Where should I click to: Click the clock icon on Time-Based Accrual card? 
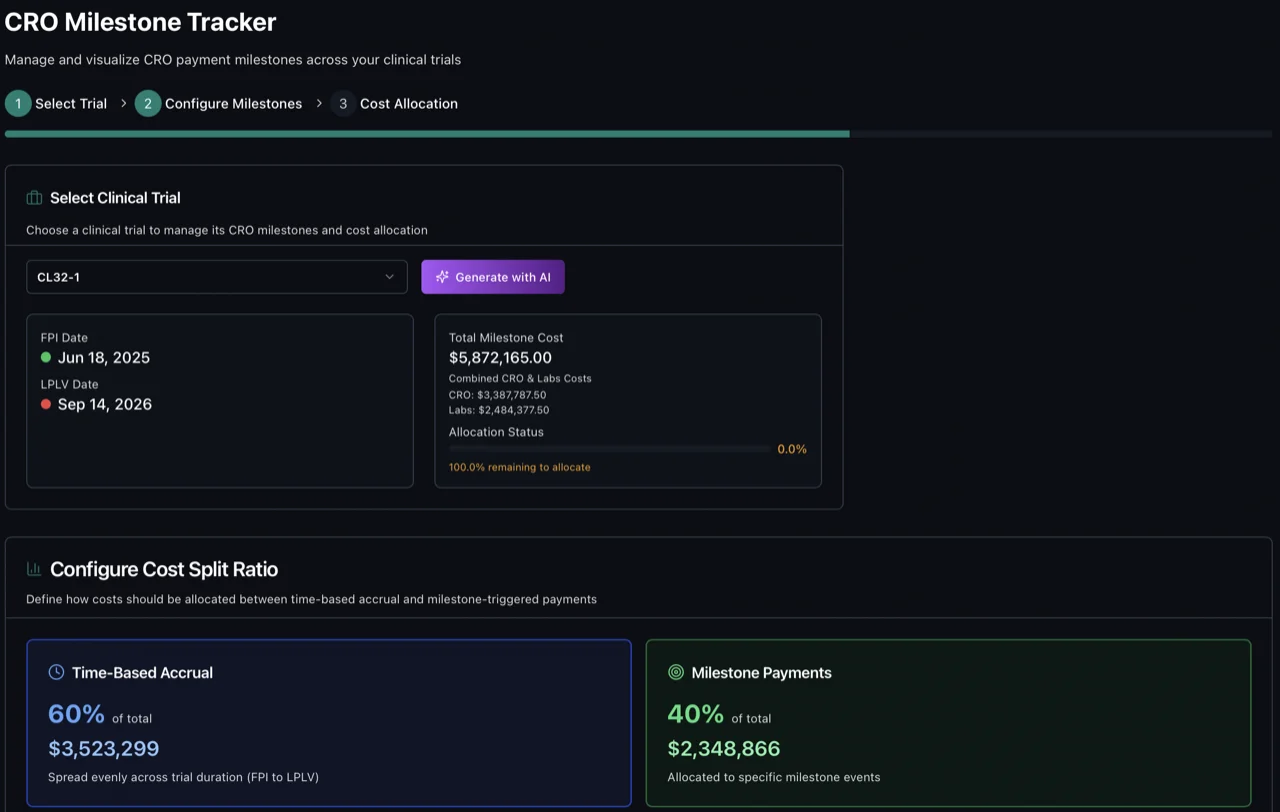click(55, 672)
